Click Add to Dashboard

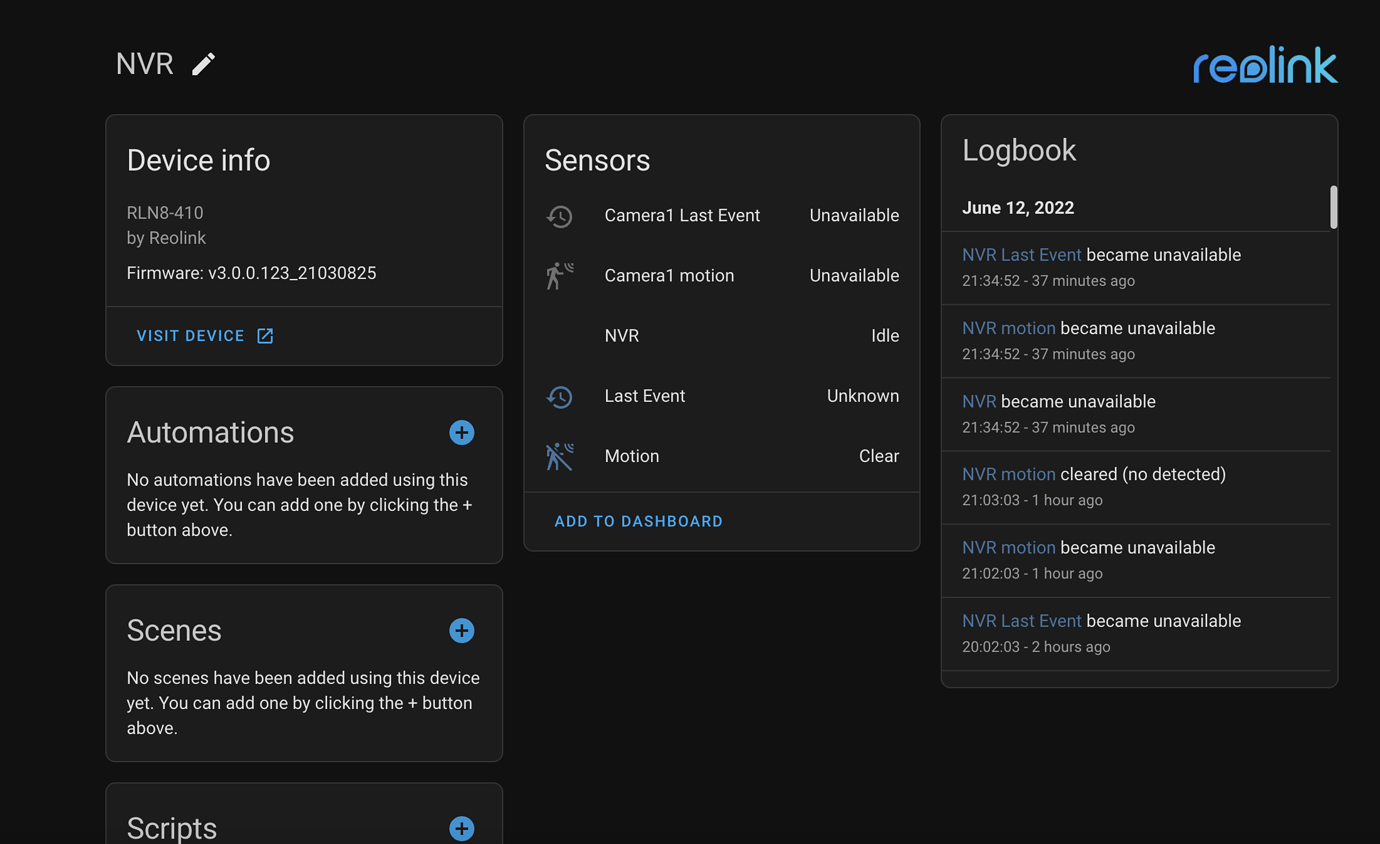[x=638, y=521]
